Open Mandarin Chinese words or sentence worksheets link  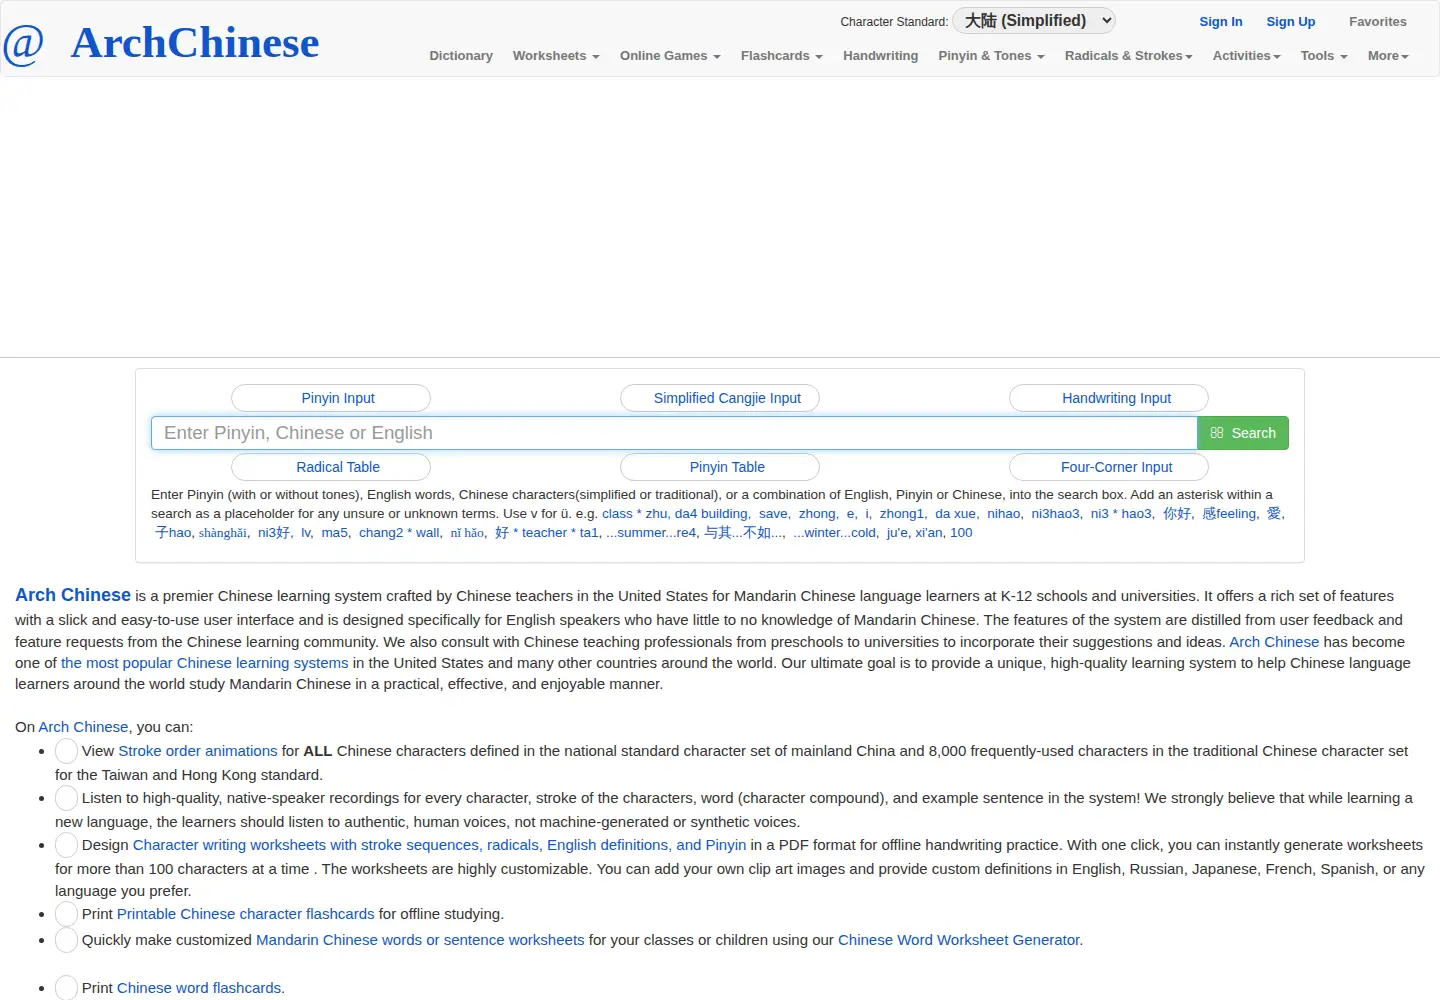click(x=420, y=940)
